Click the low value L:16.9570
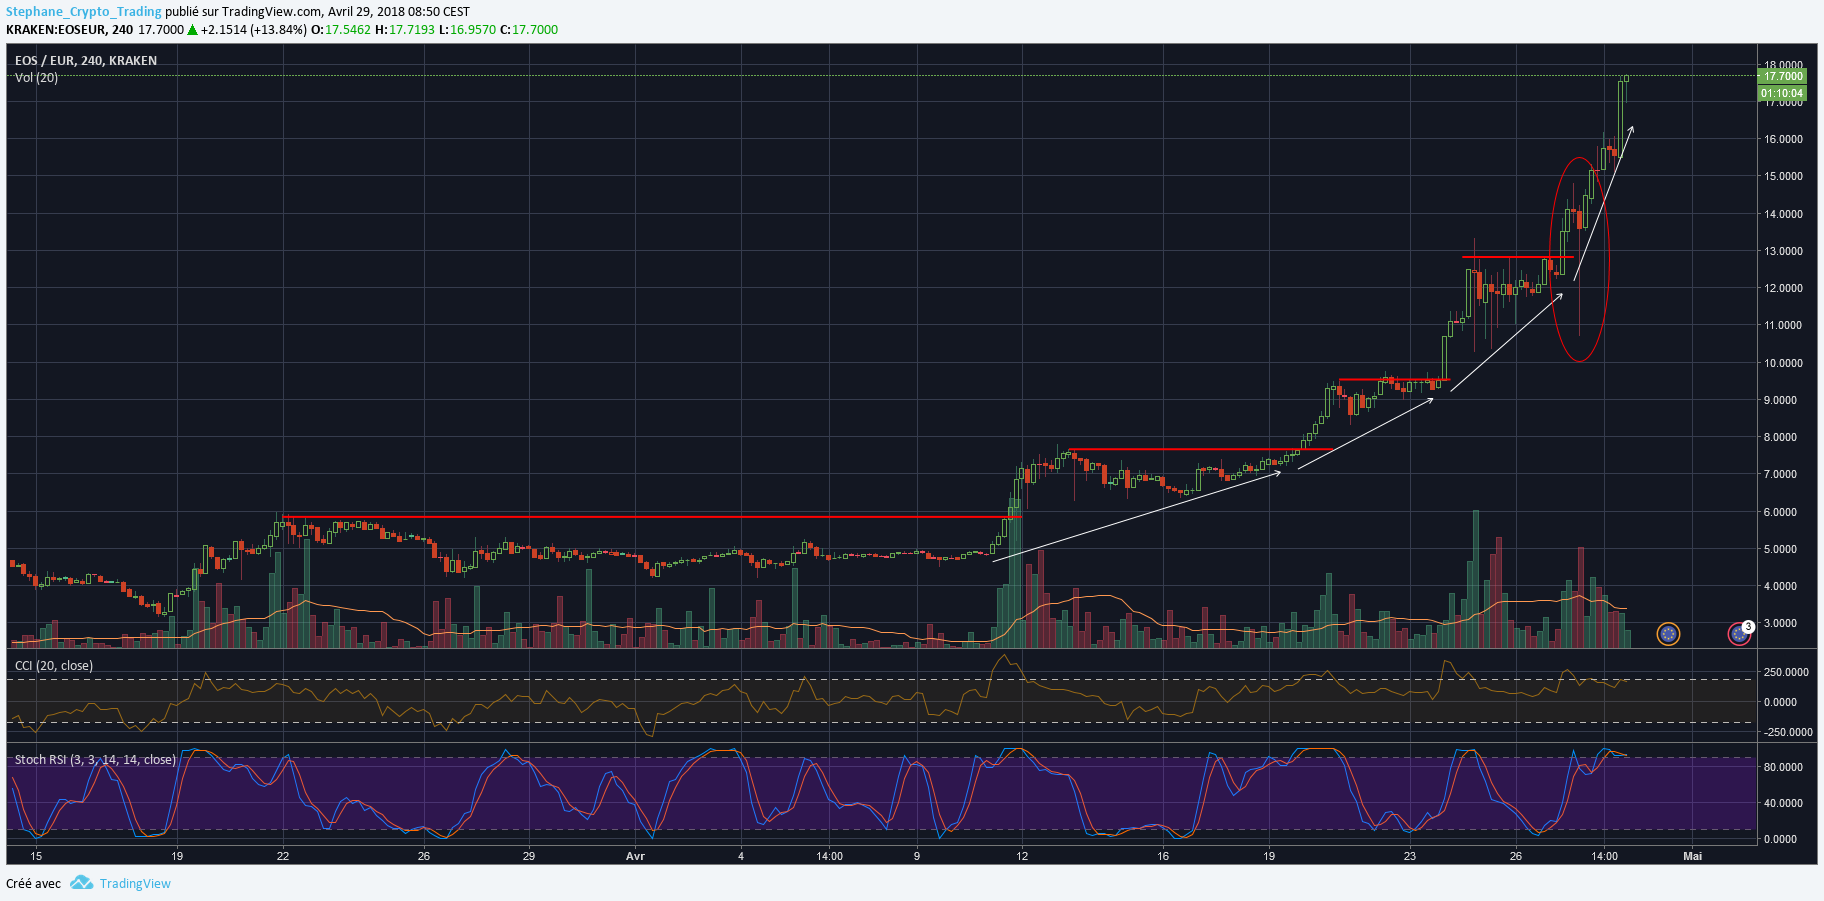 point(468,30)
